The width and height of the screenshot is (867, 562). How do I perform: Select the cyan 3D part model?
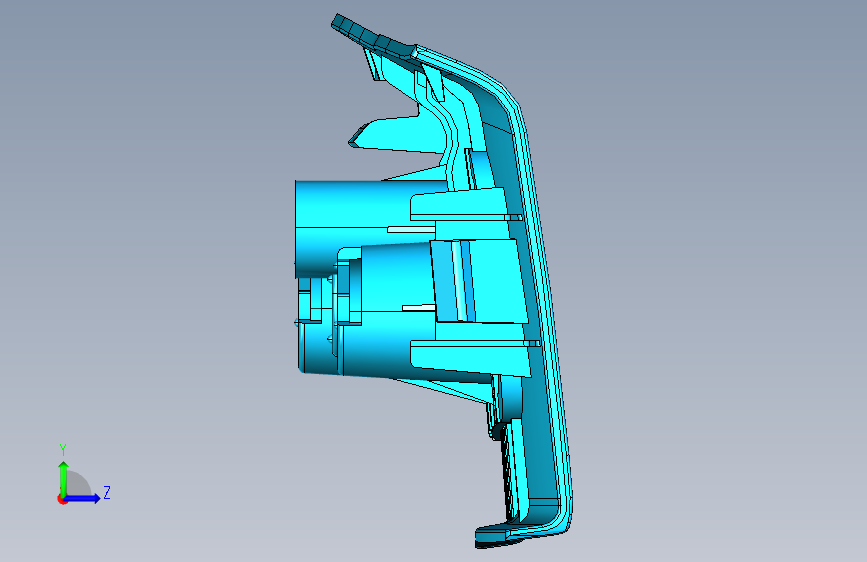click(434, 281)
